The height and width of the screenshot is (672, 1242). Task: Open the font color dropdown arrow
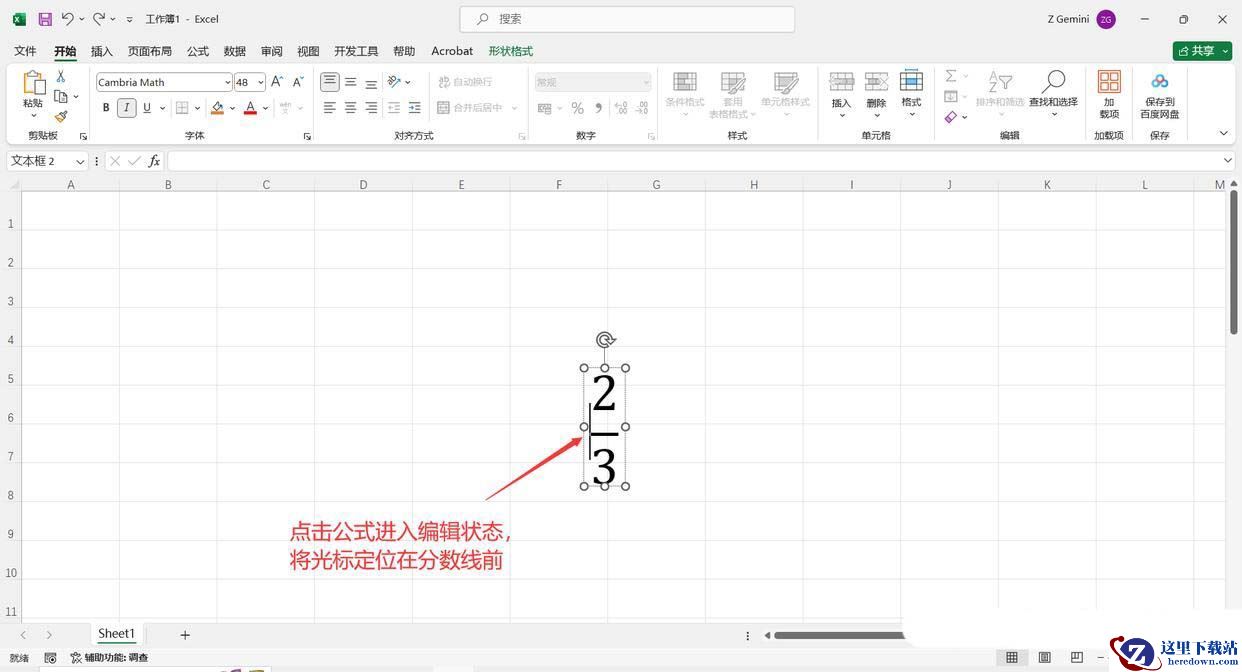click(265, 108)
